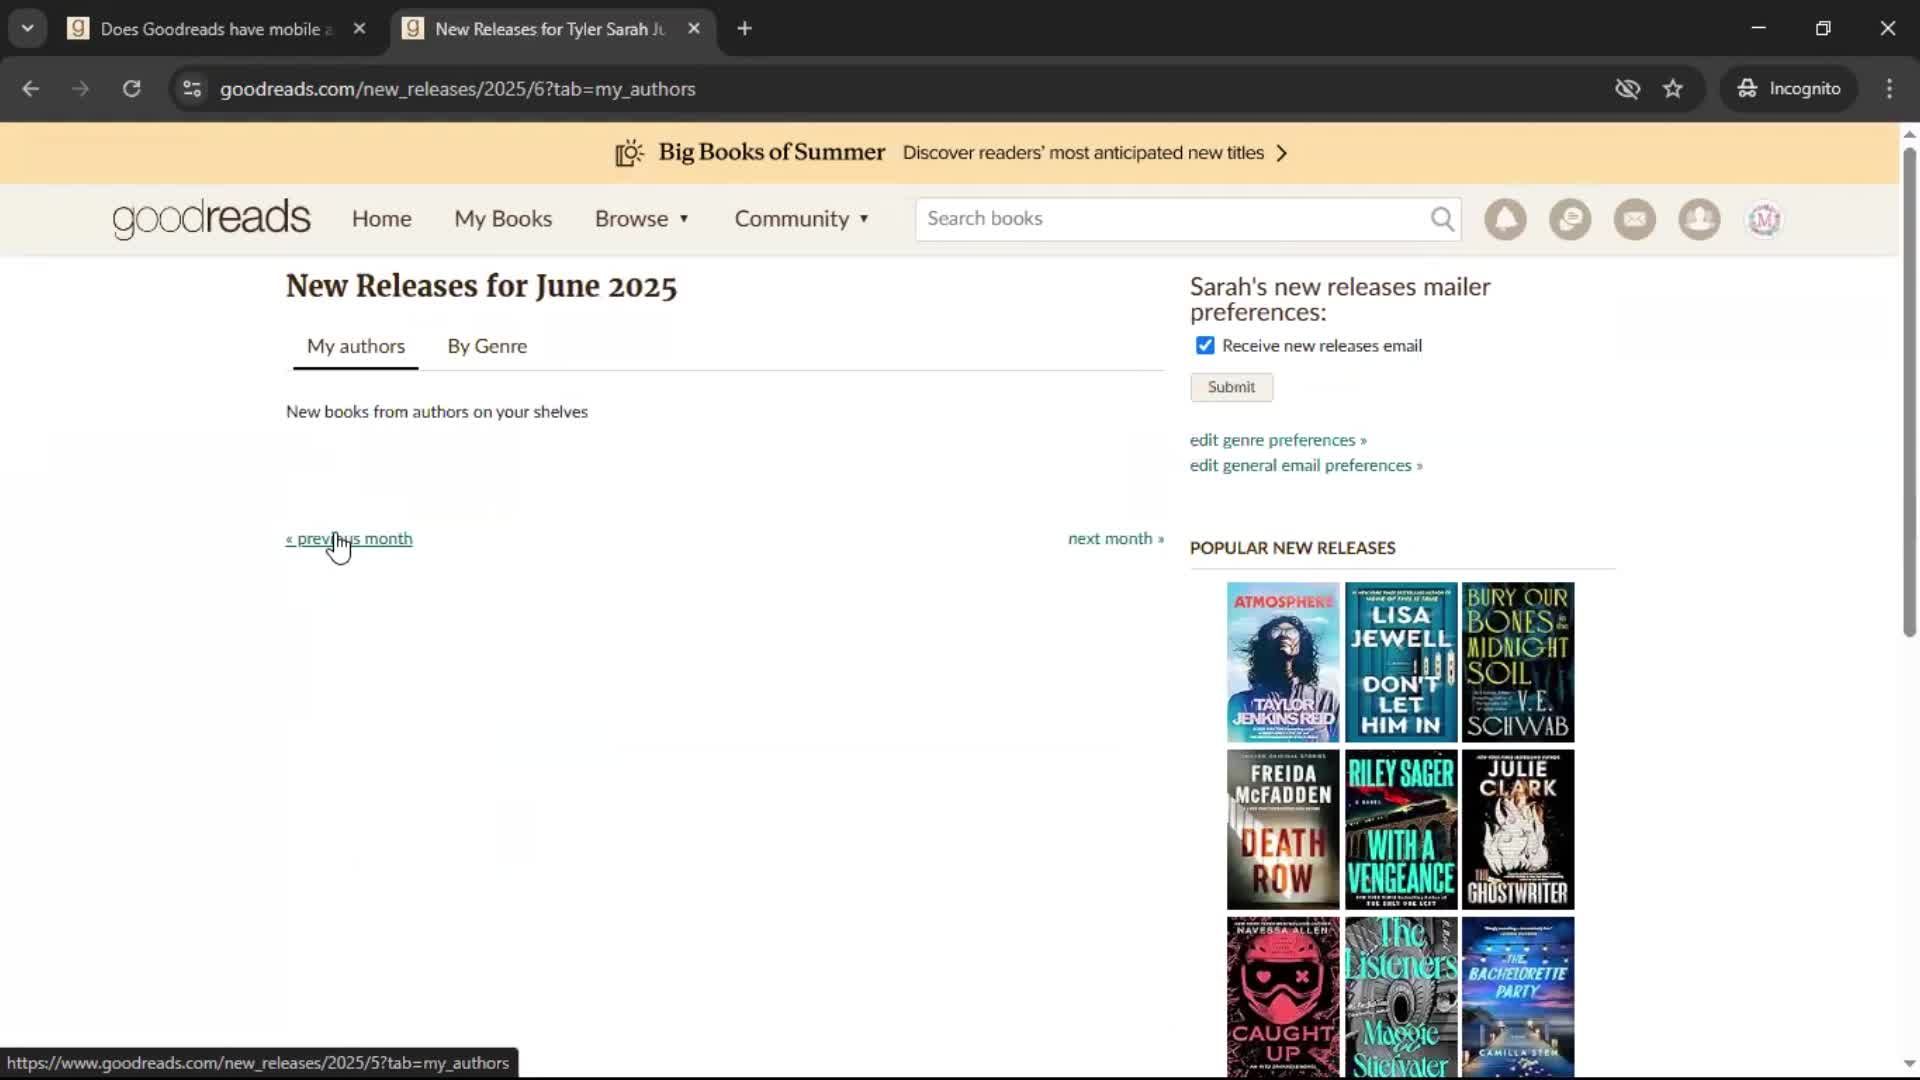The width and height of the screenshot is (1920, 1080).
Task: Open edit genre preferences link
Action: (1278, 440)
